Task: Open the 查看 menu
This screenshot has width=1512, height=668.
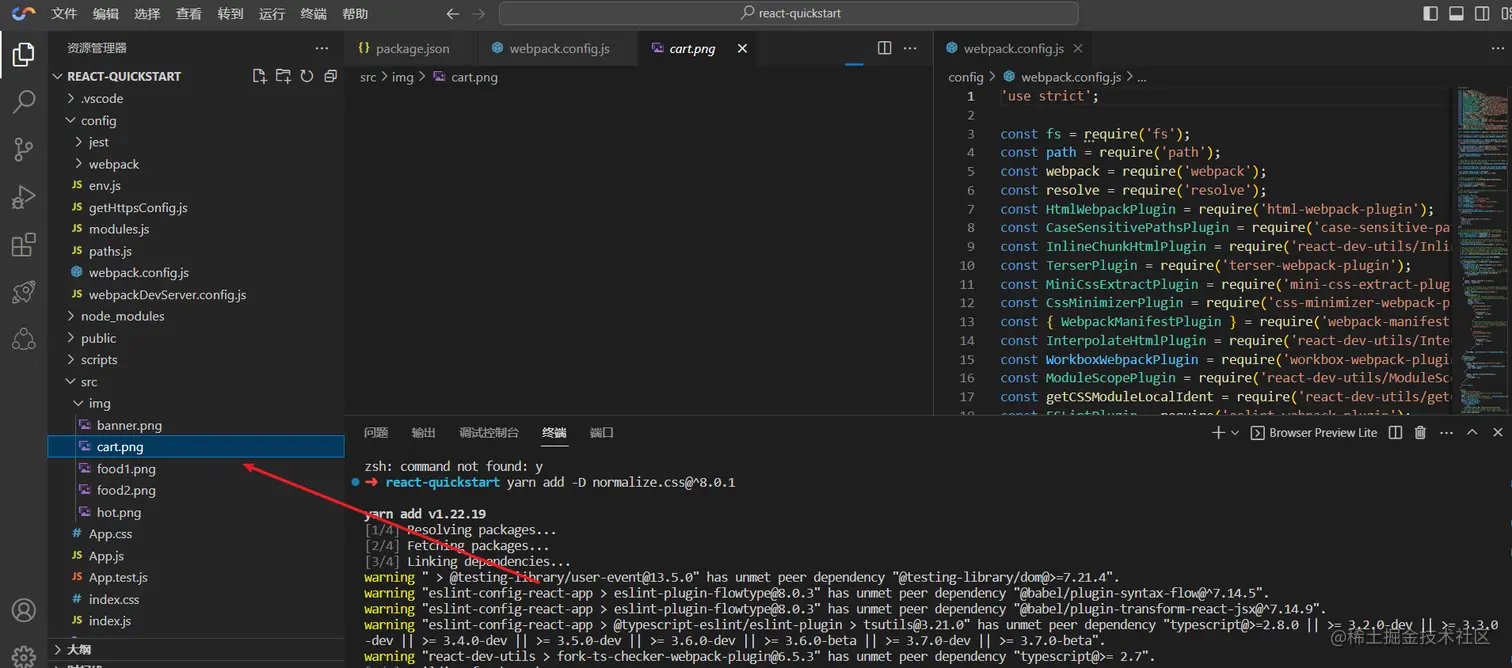Action: (189, 14)
